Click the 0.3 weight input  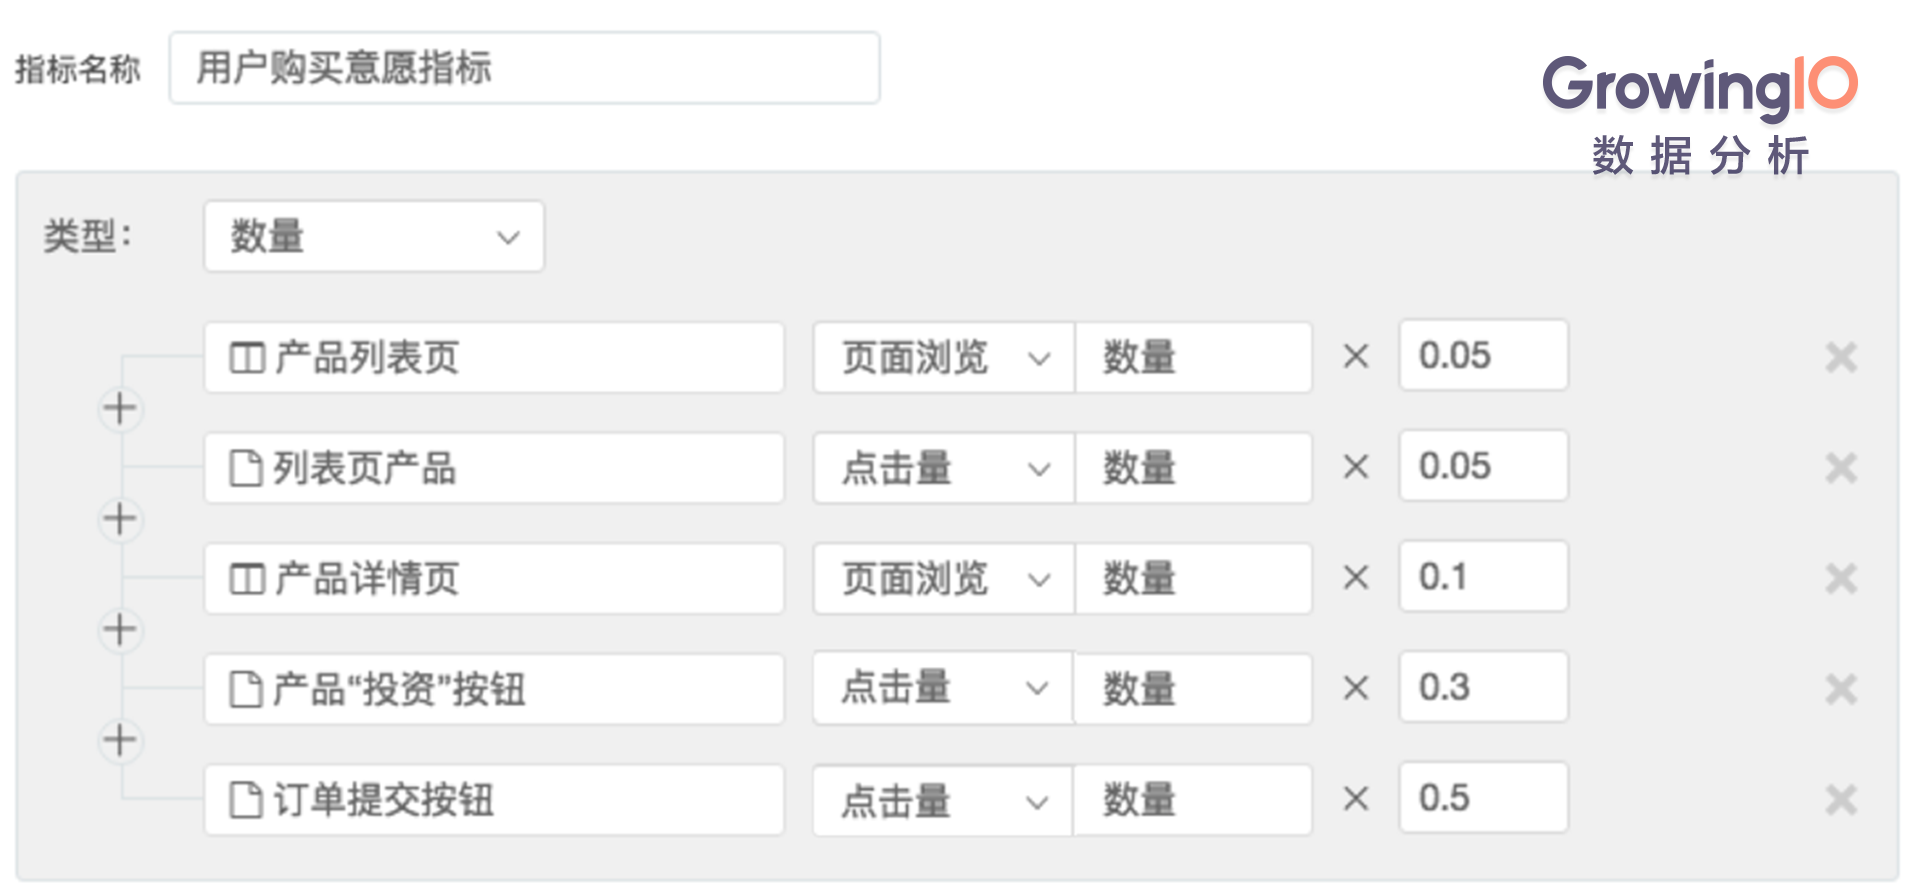click(1484, 687)
